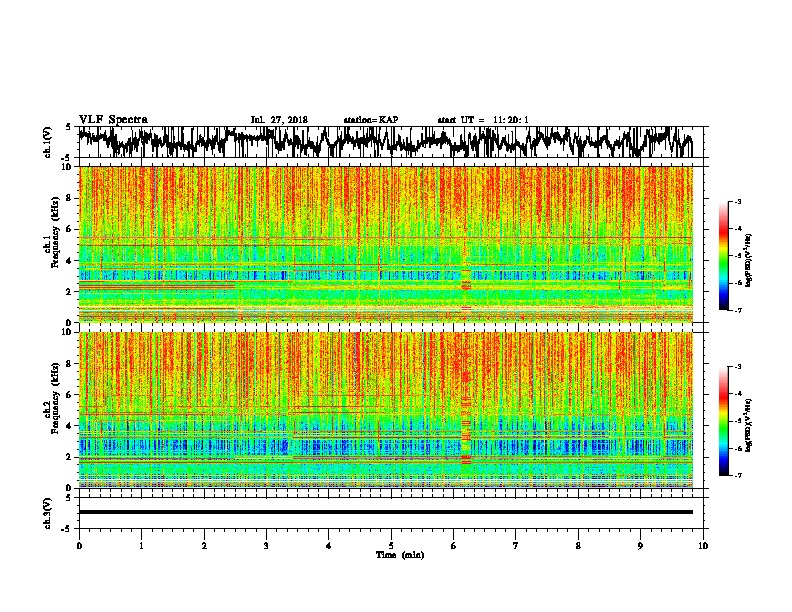Screen dimensions: 792x612
Task: Select the "start UT = 11:20:1" text
Action: point(482,120)
